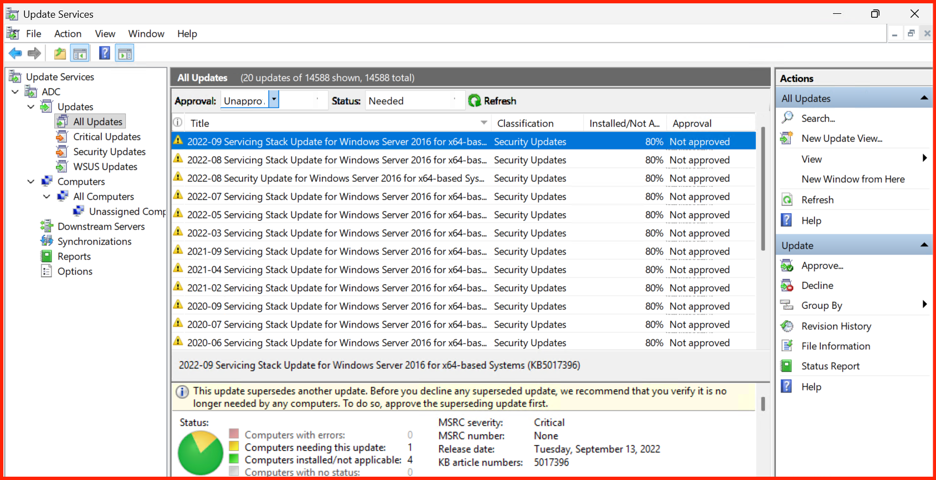Click the Revision History action link
The image size is (936, 480).
tap(836, 326)
